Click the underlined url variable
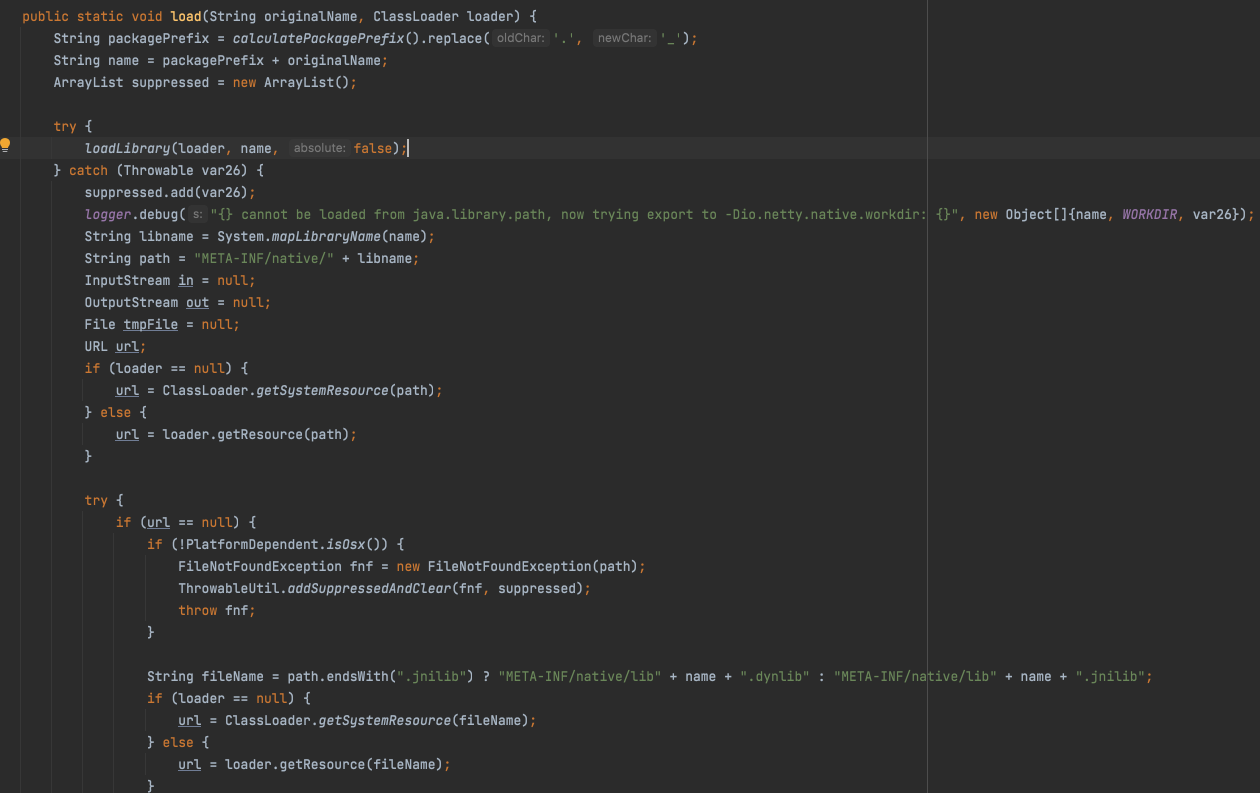Image resolution: width=1260 pixels, height=793 pixels. [x=127, y=346]
